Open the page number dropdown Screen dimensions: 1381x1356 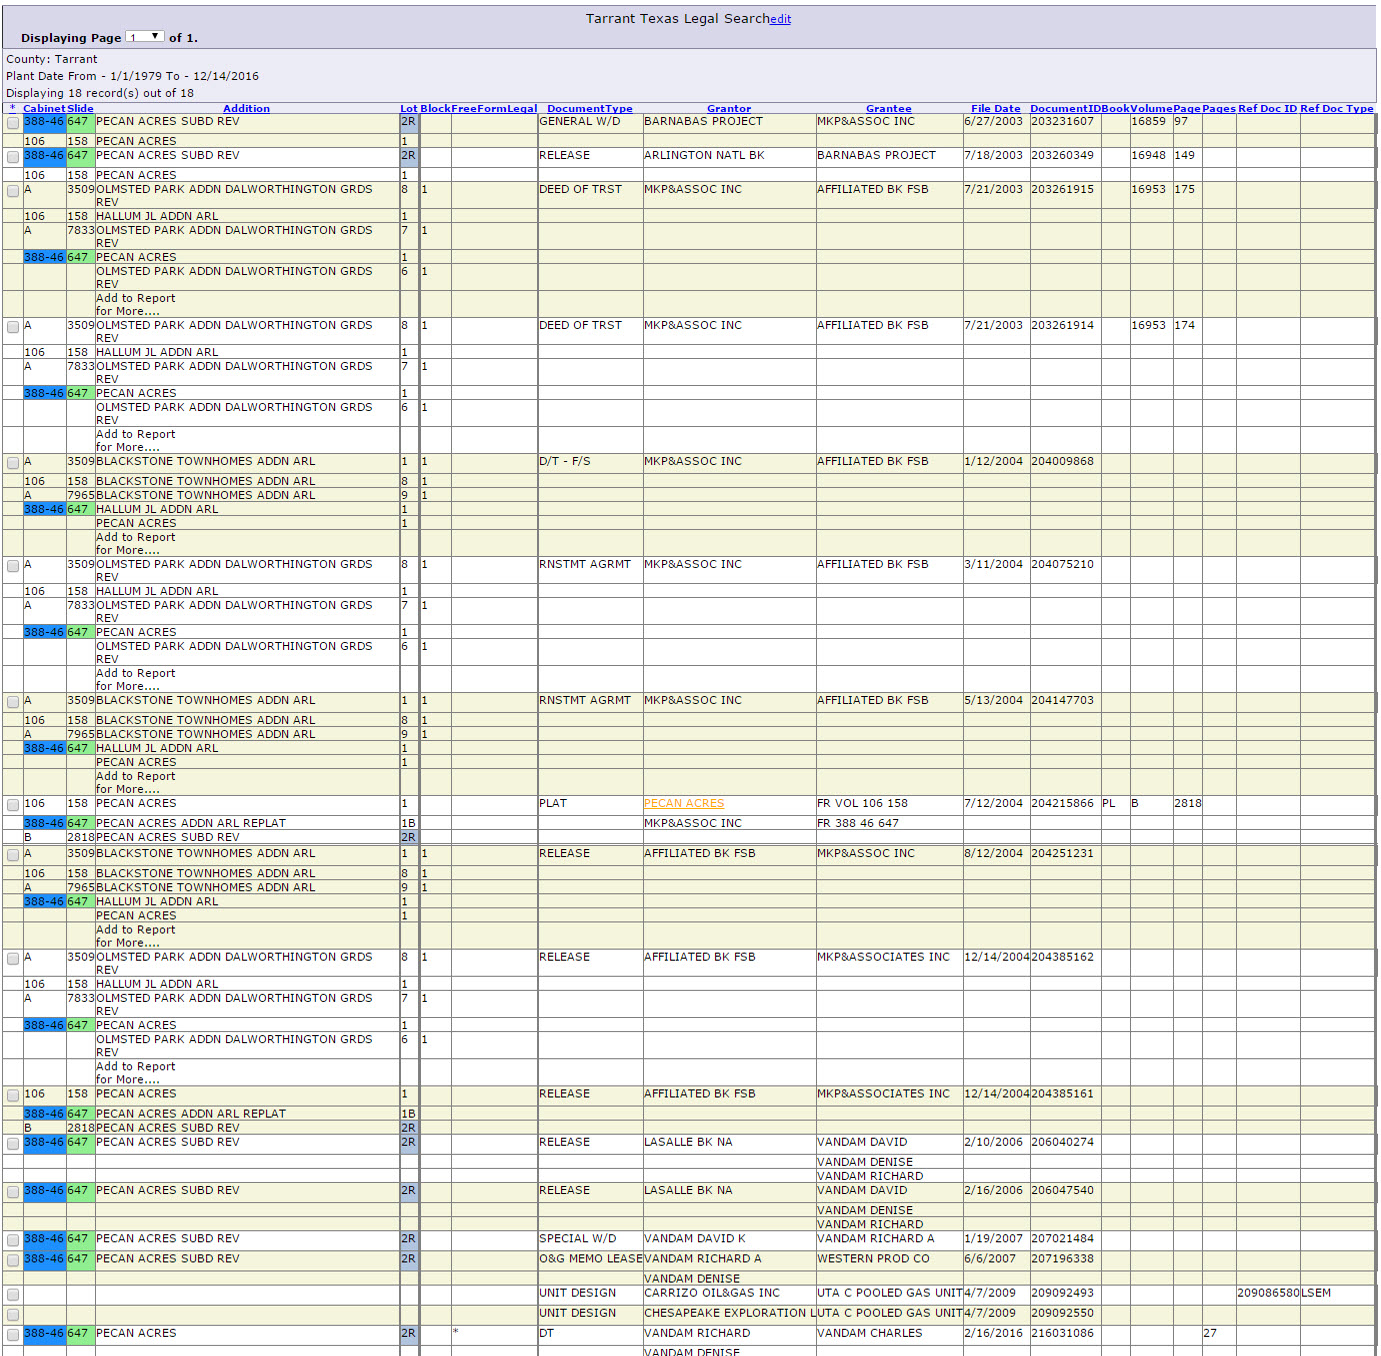click(145, 37)
